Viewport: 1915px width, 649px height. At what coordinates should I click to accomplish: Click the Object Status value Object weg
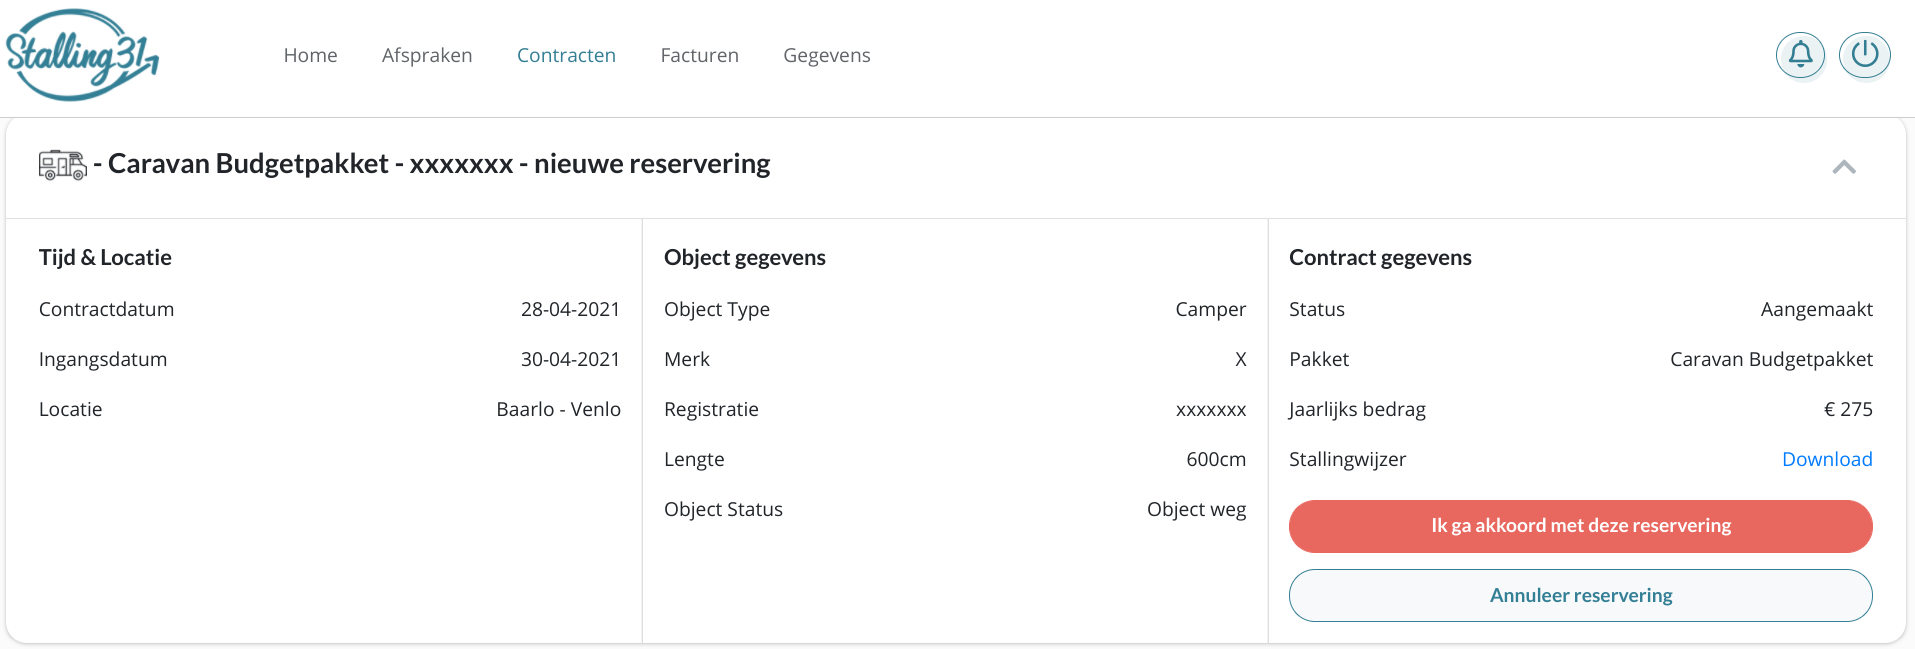1196,510
